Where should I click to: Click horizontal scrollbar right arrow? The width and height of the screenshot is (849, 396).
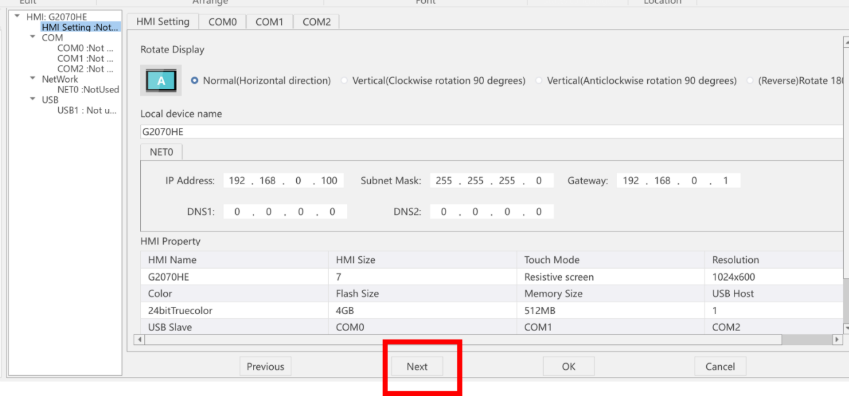point(837,340)
